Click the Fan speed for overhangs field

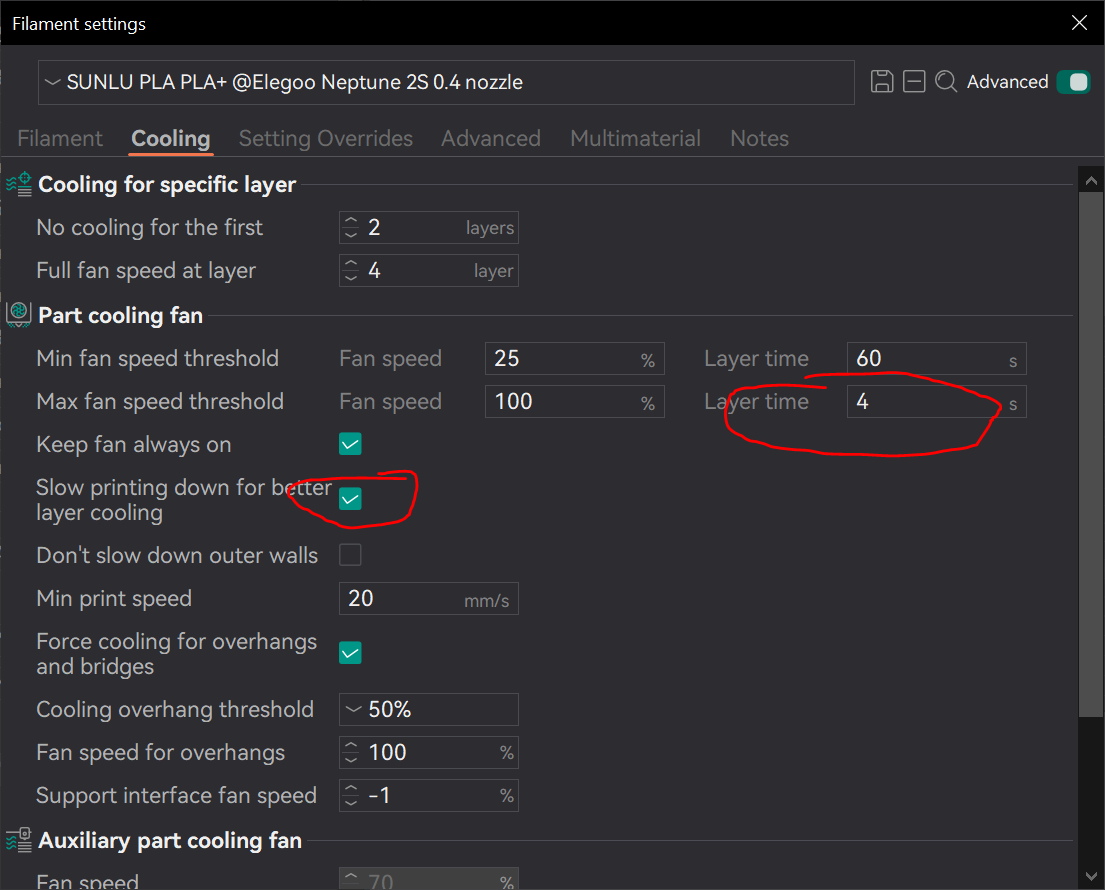pos(428,753)
